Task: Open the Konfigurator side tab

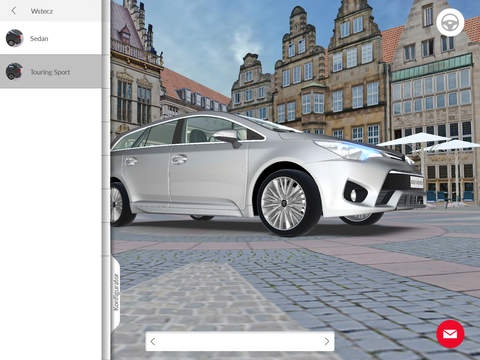Action: point(116,293)
